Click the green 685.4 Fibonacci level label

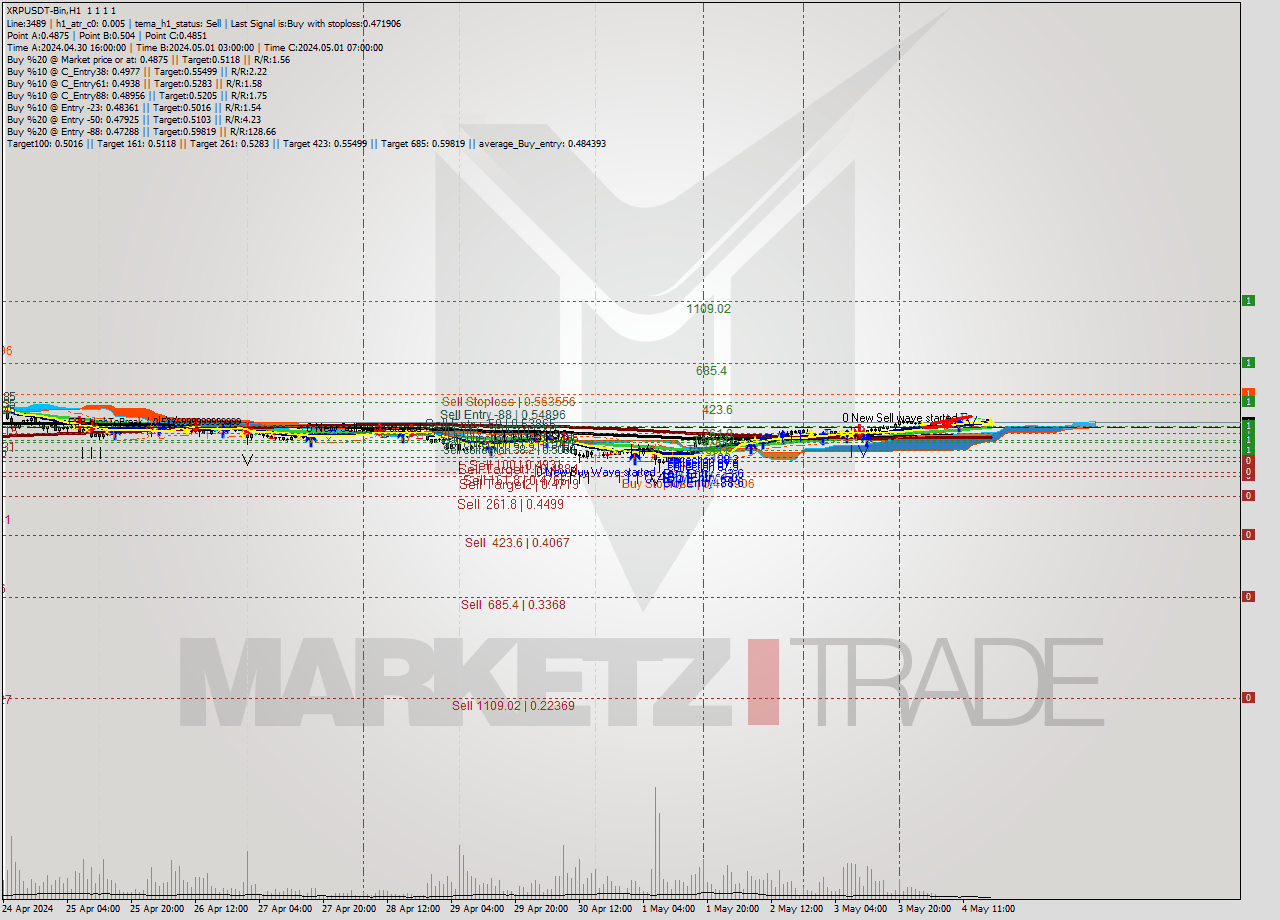(711, 370)
